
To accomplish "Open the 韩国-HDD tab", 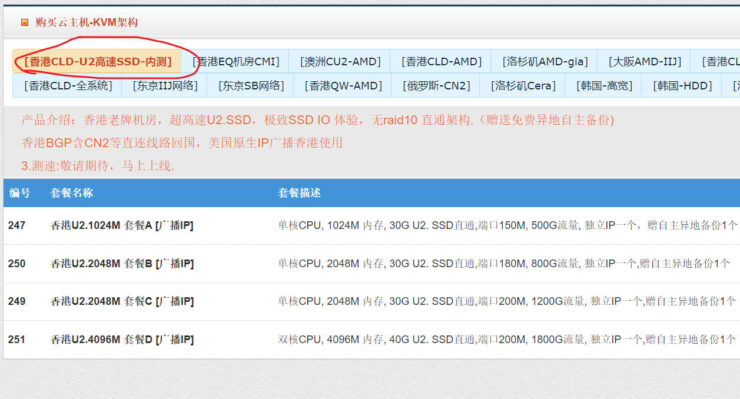I will pos(682,86).
